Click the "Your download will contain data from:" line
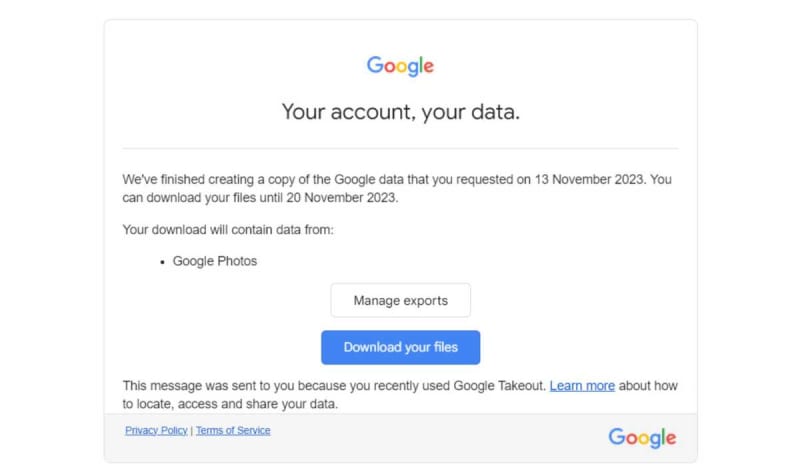The height and width of the screenshot is (474, 800). pos(228,230)
